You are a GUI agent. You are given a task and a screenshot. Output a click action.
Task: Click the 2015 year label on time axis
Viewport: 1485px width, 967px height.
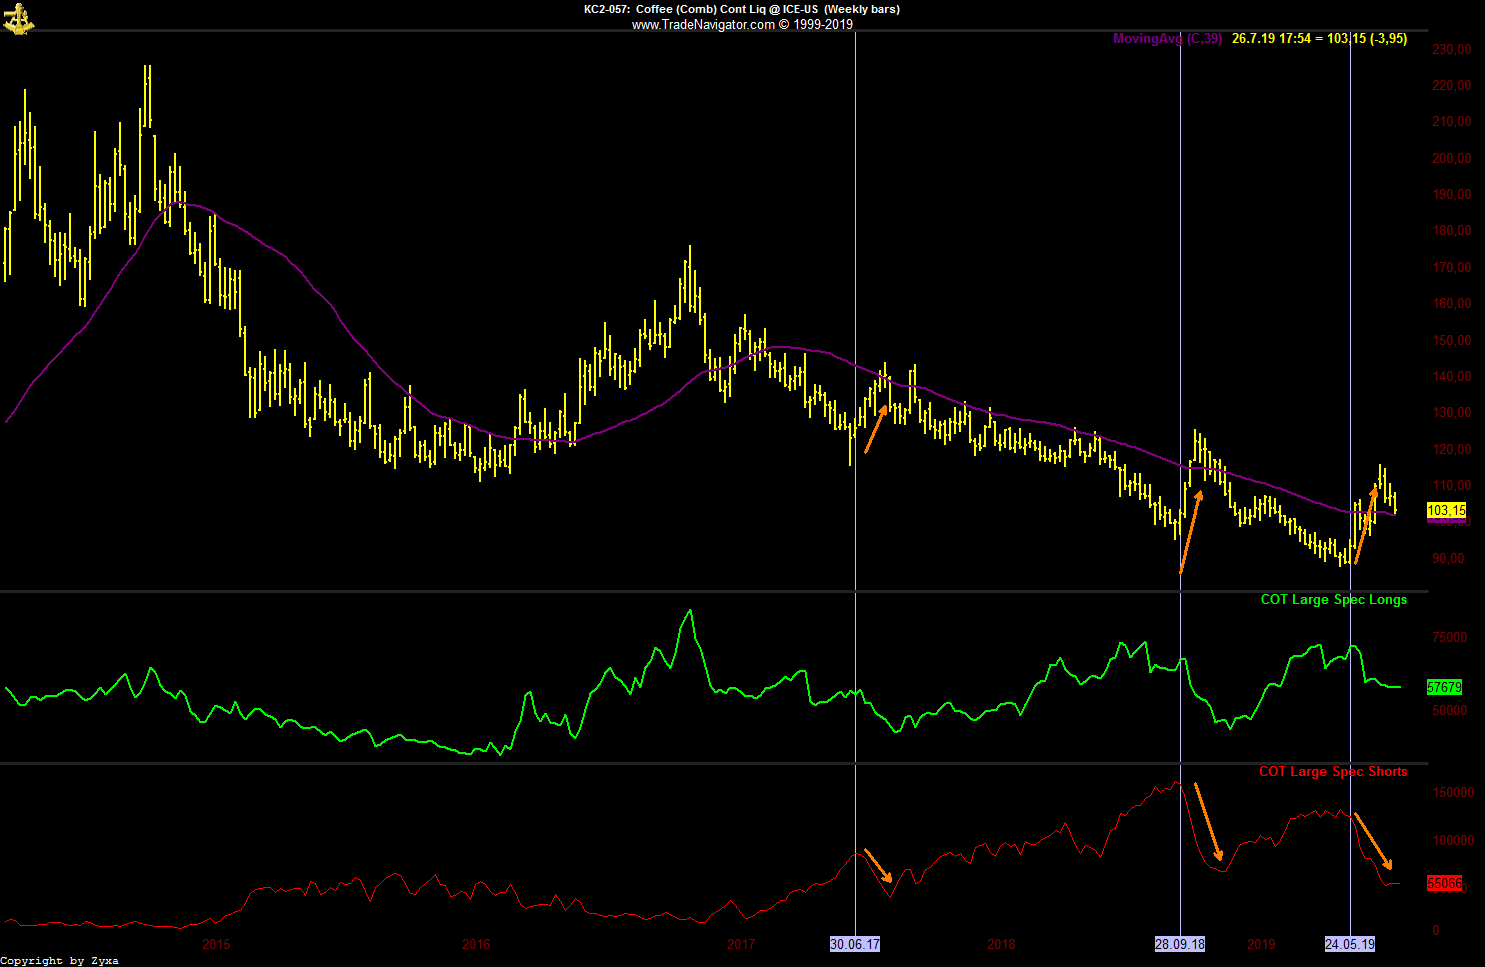pos(216,944)
